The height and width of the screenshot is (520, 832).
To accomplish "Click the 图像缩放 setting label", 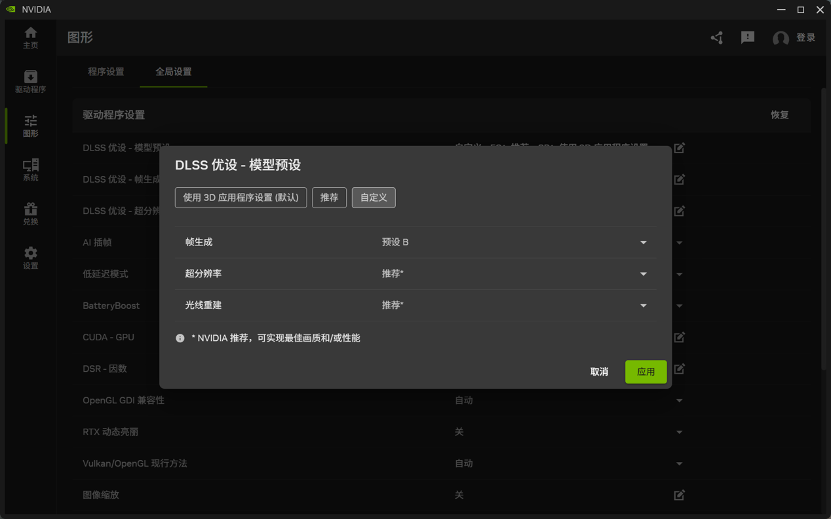I will [x=101, y=495].
